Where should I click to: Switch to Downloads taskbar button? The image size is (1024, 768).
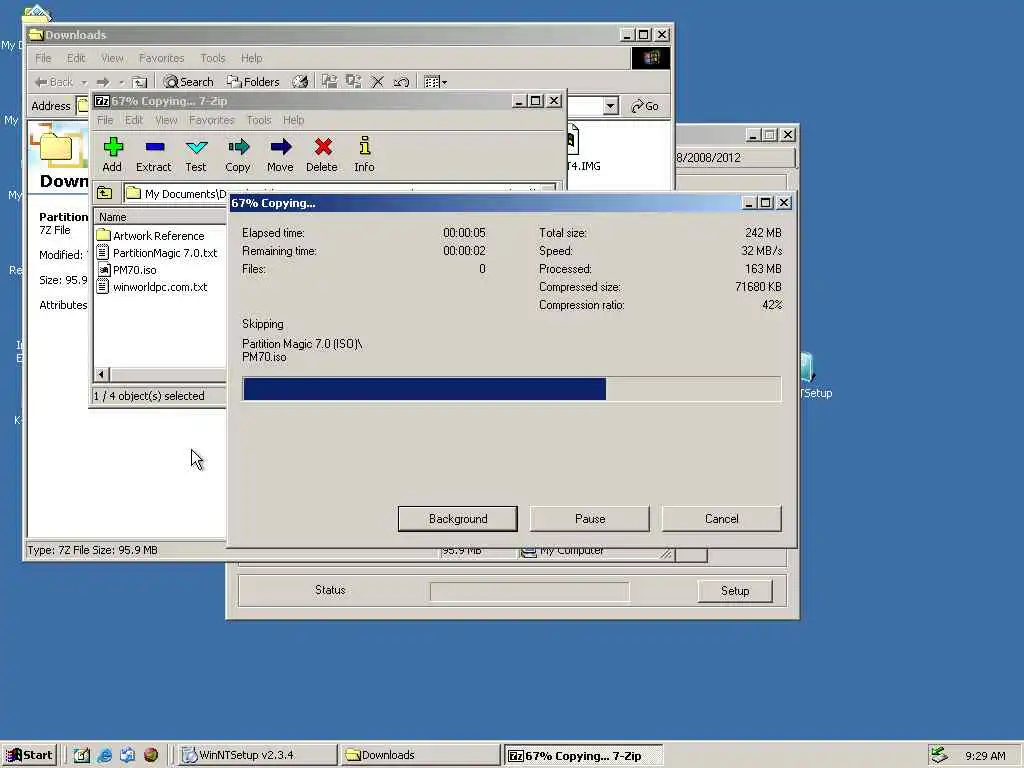pos(421,755)
